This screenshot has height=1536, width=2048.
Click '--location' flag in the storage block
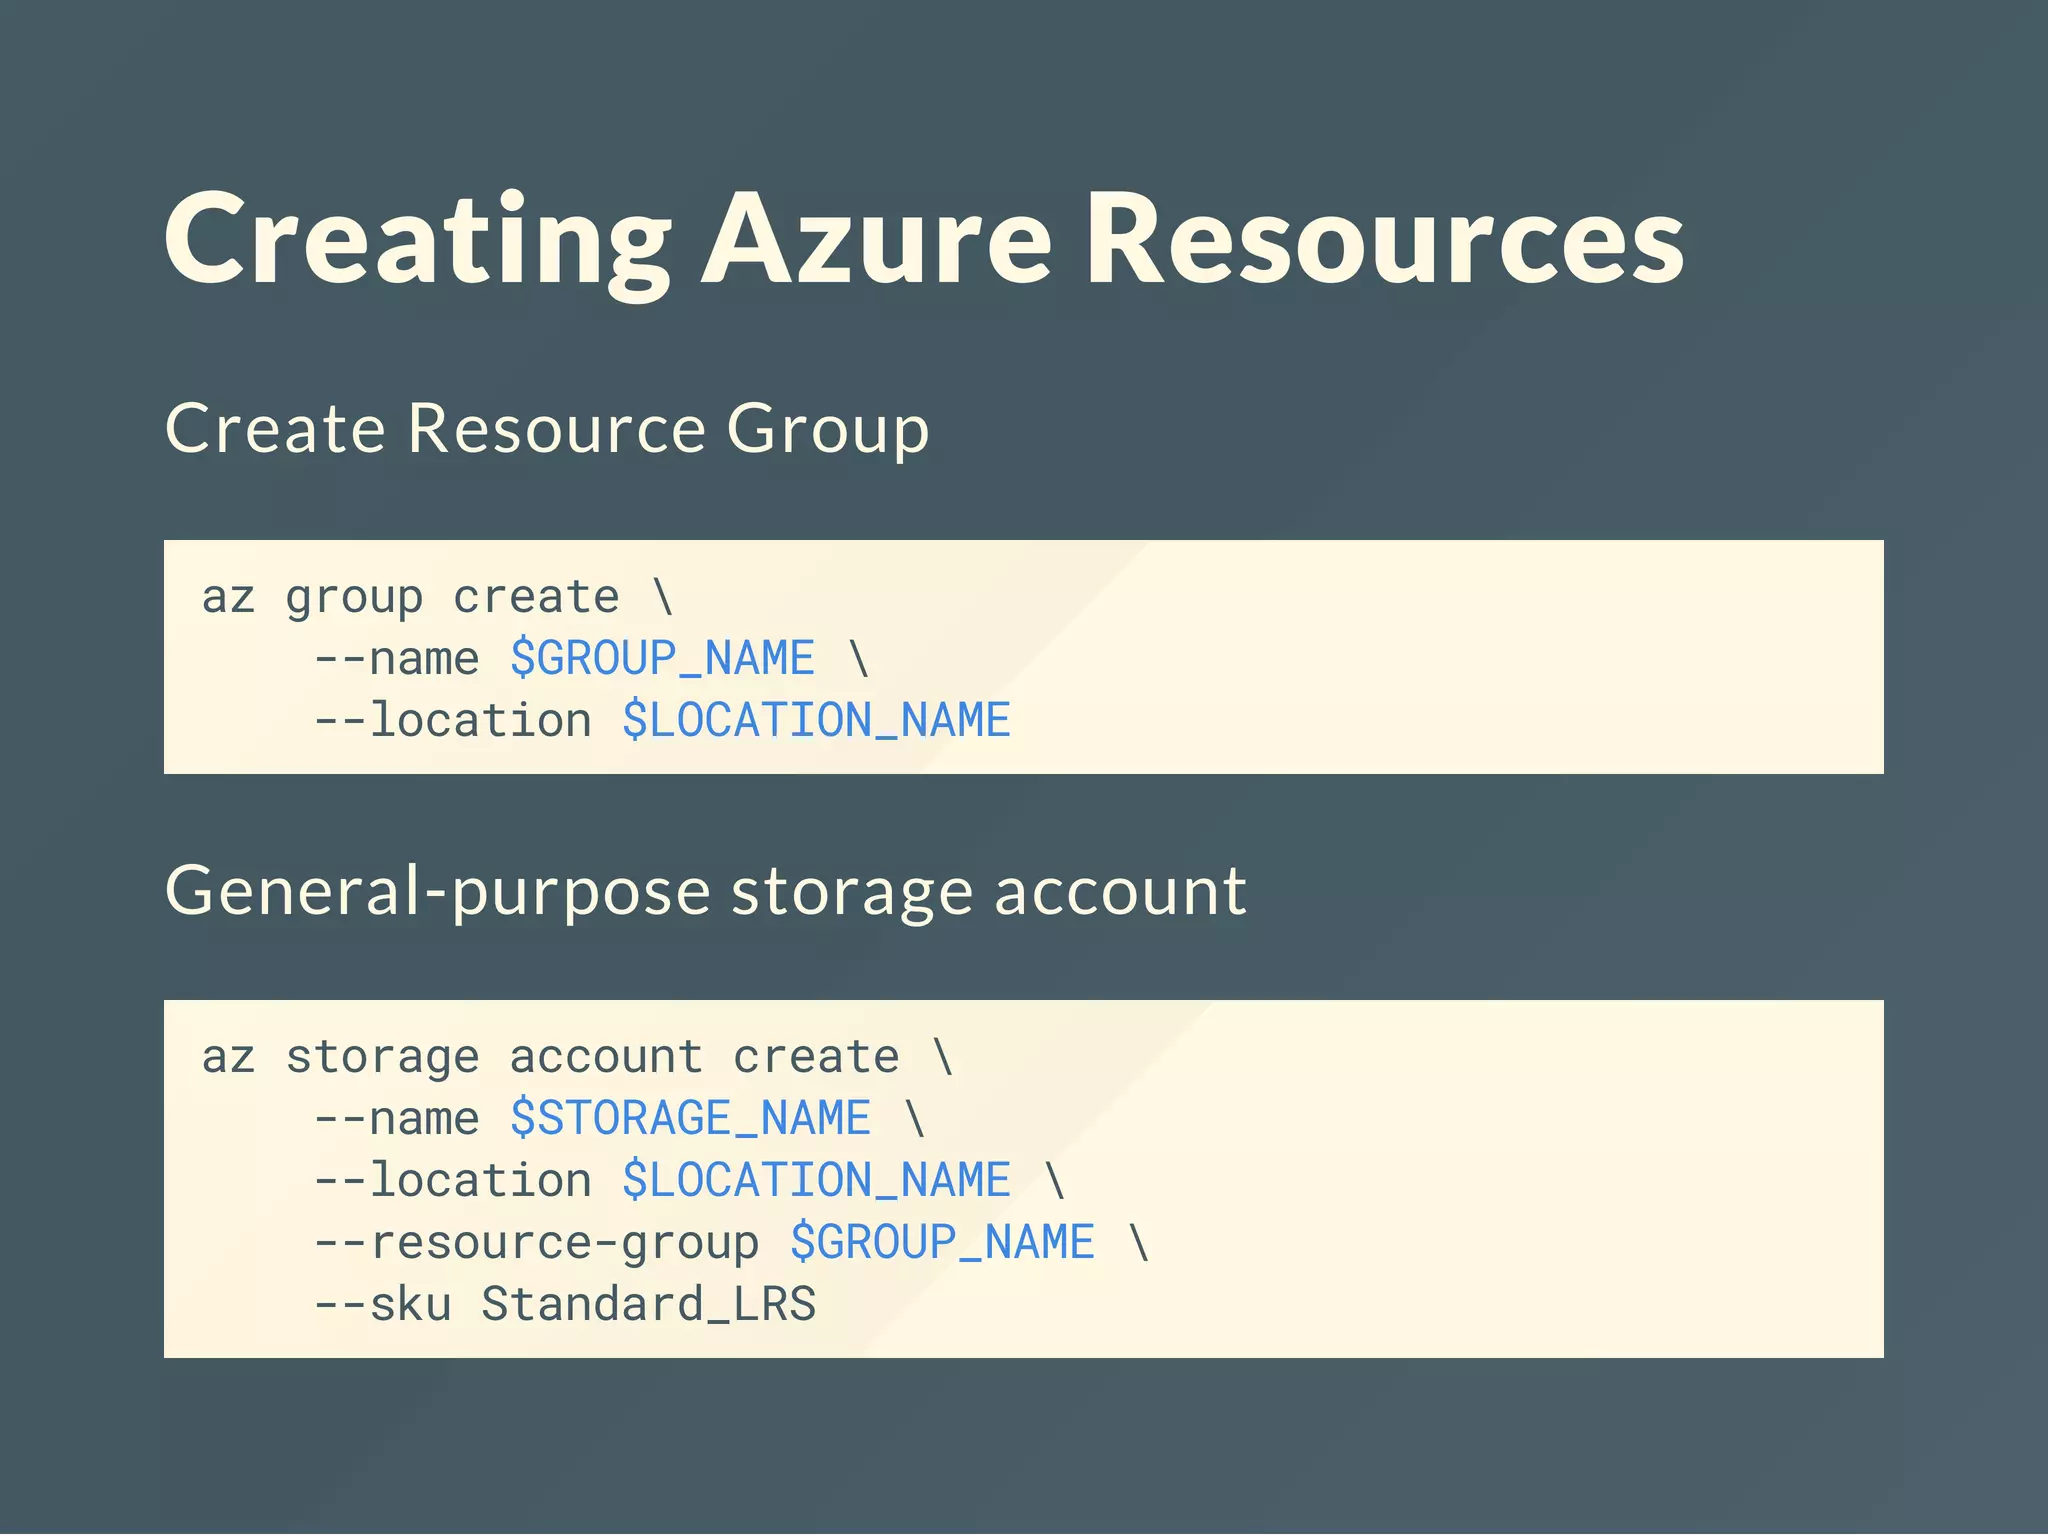click(x=453, y=1180)
